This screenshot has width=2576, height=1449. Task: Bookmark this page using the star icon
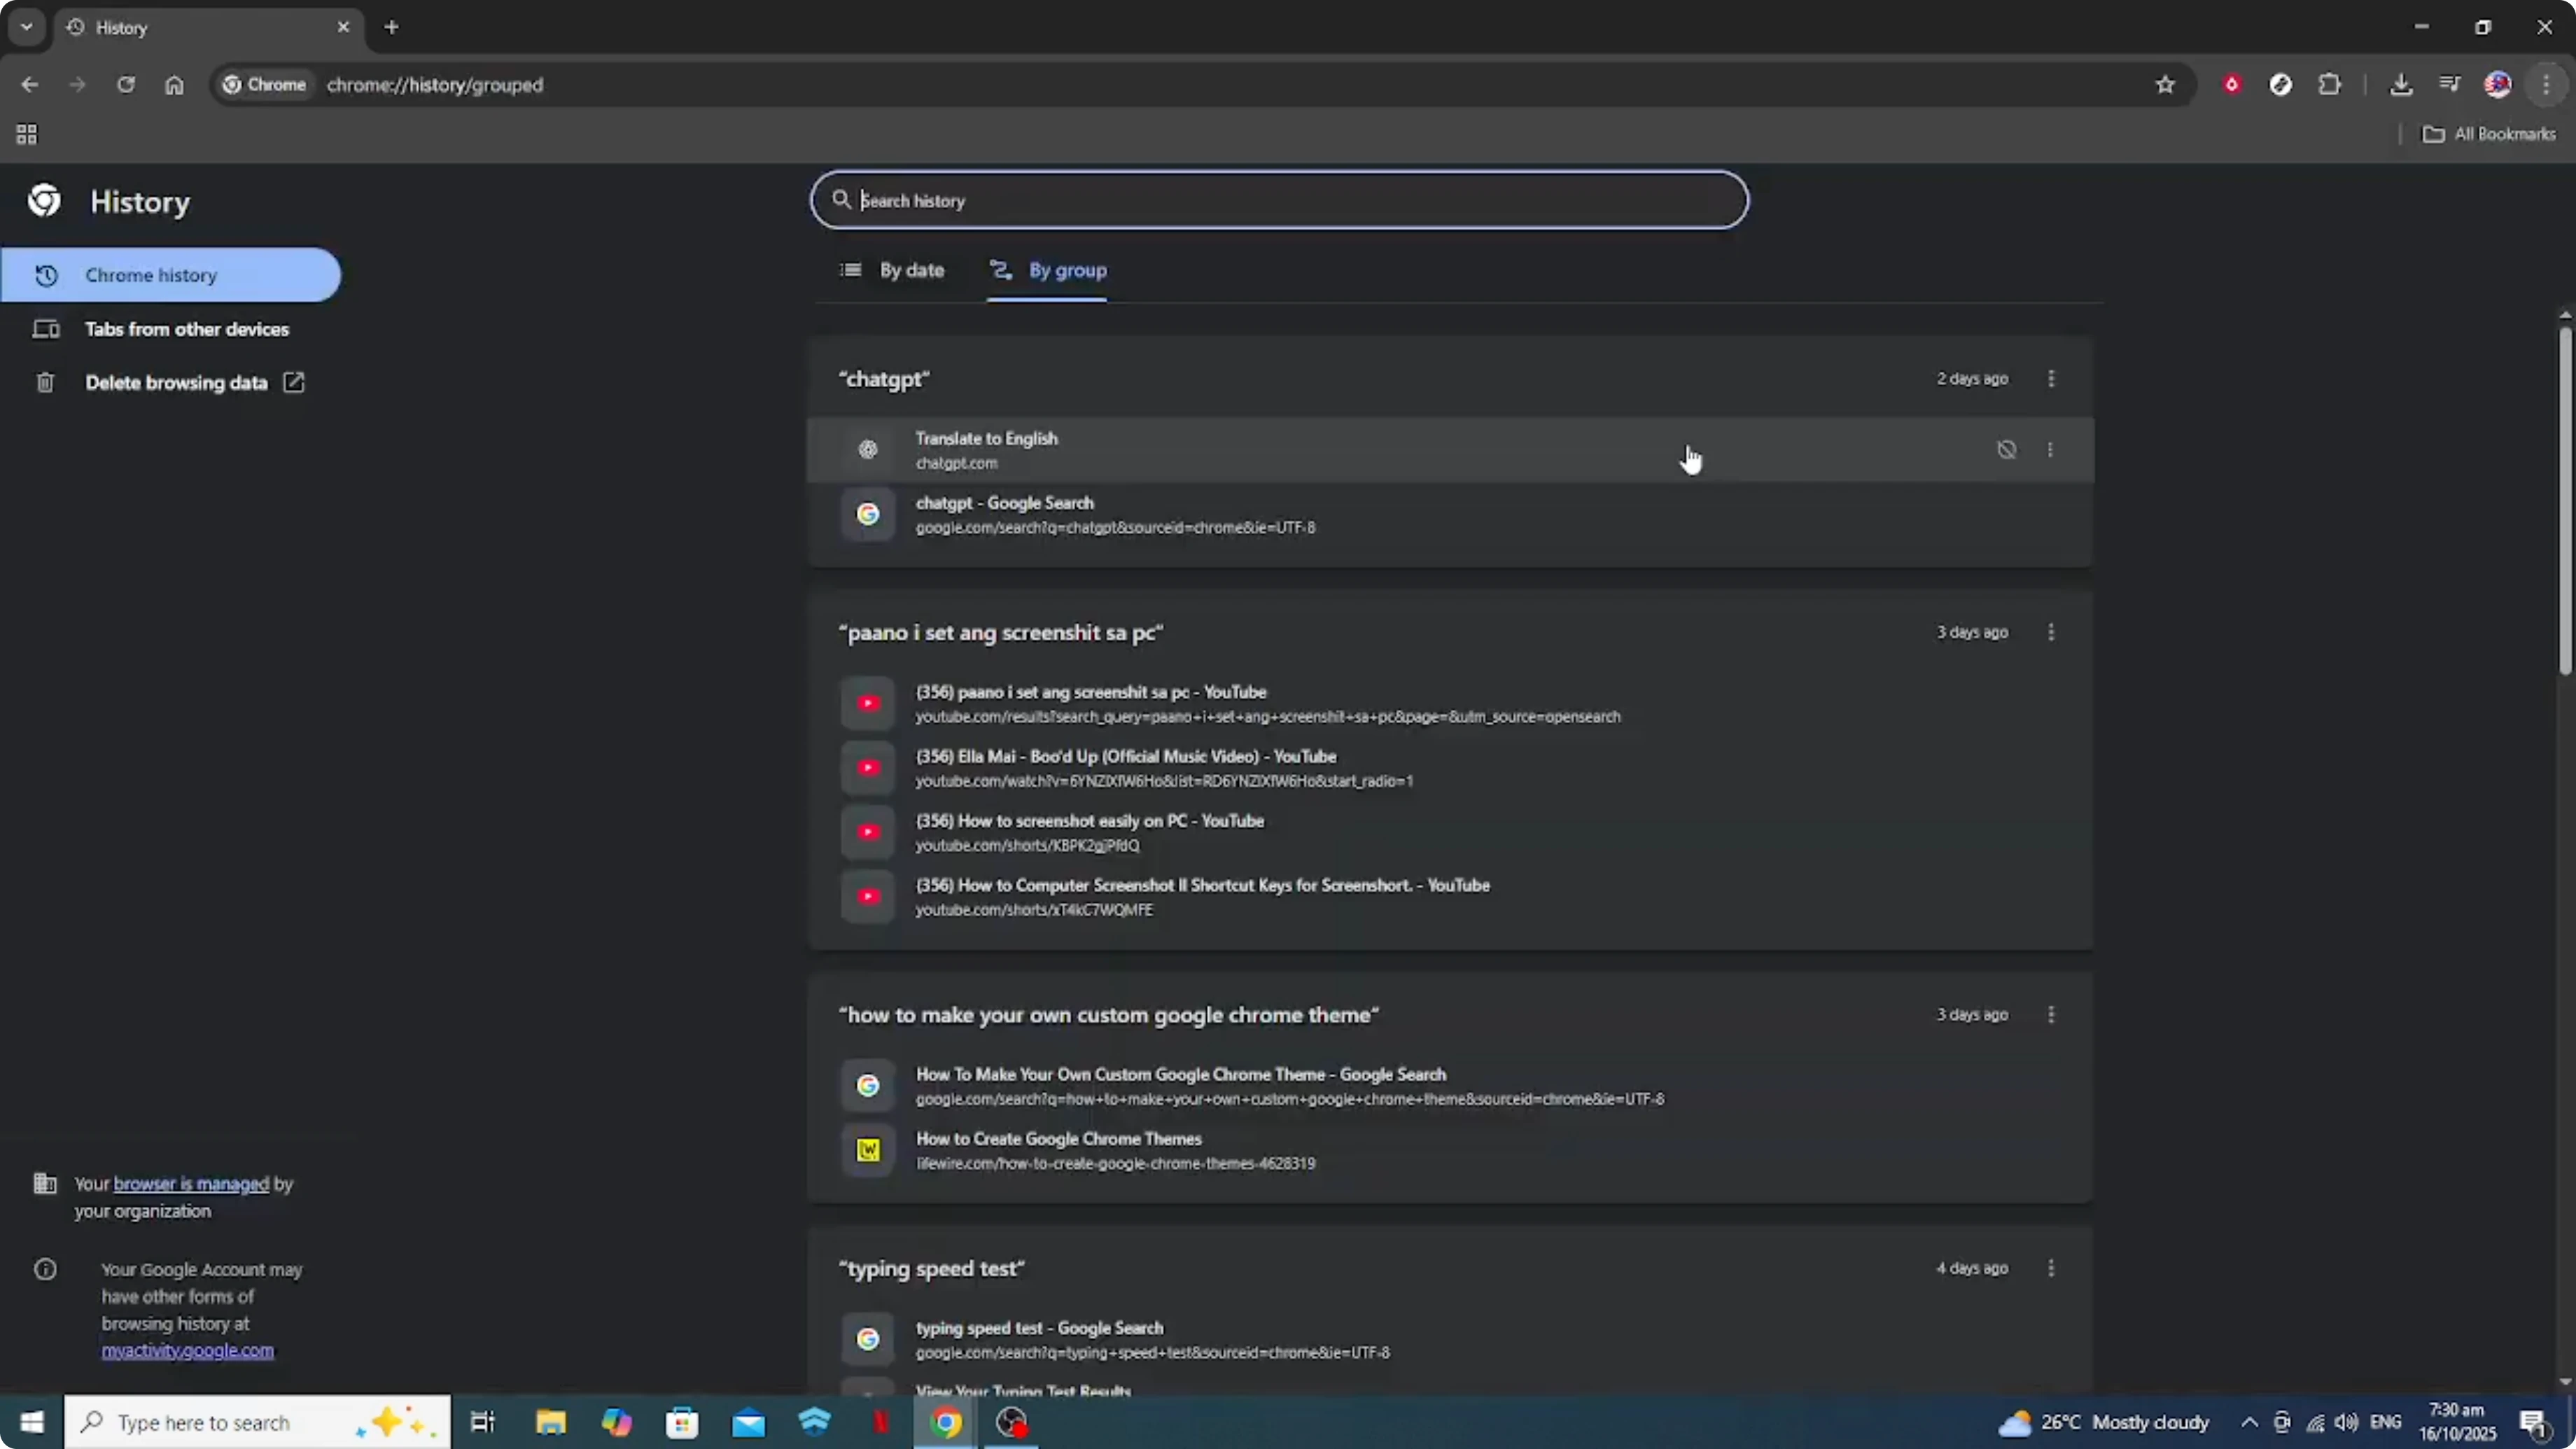coord(2165,84)
